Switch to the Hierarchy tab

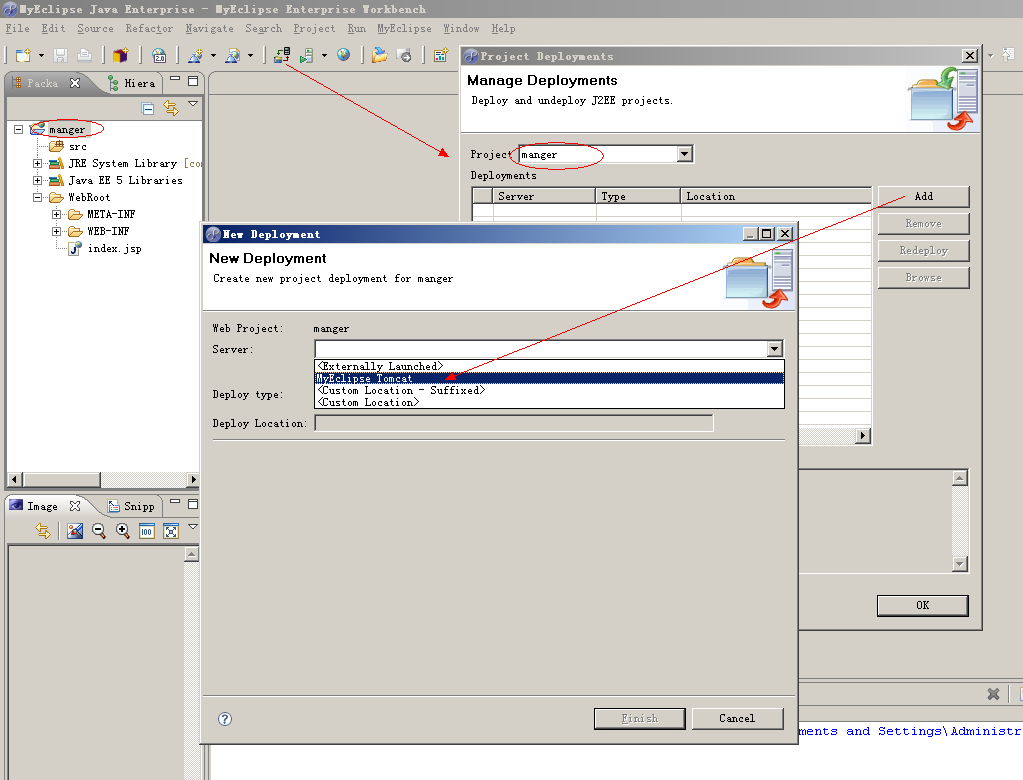point(132,83)
